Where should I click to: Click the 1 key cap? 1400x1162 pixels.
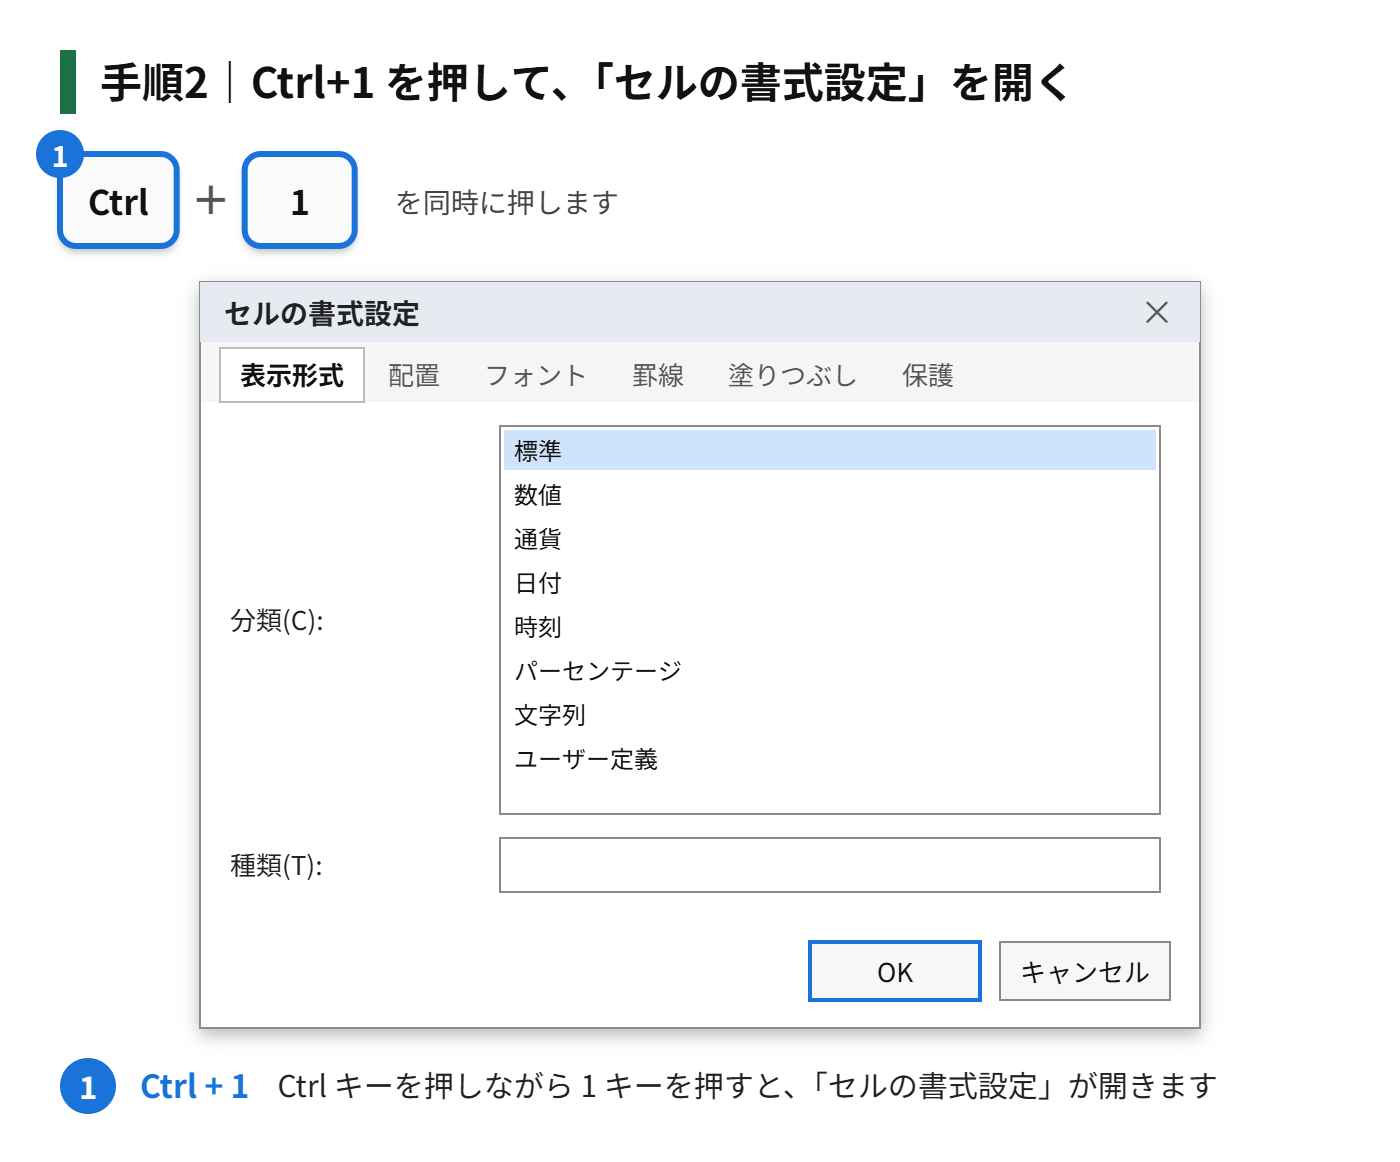(299, 200)
